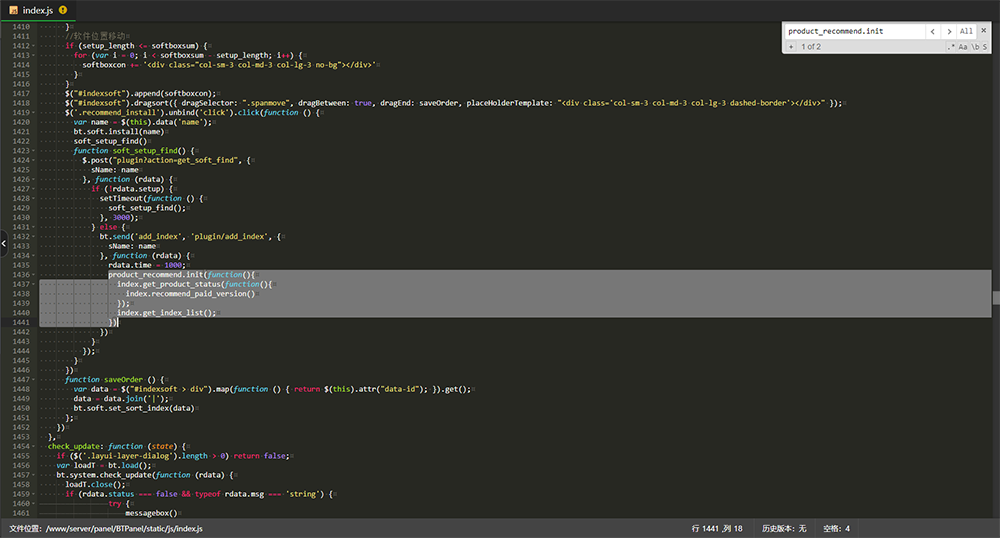This screenshot has width=1000, height=538.
Task: Click the vertical scrollbar thumb
Action: point(995,297)
